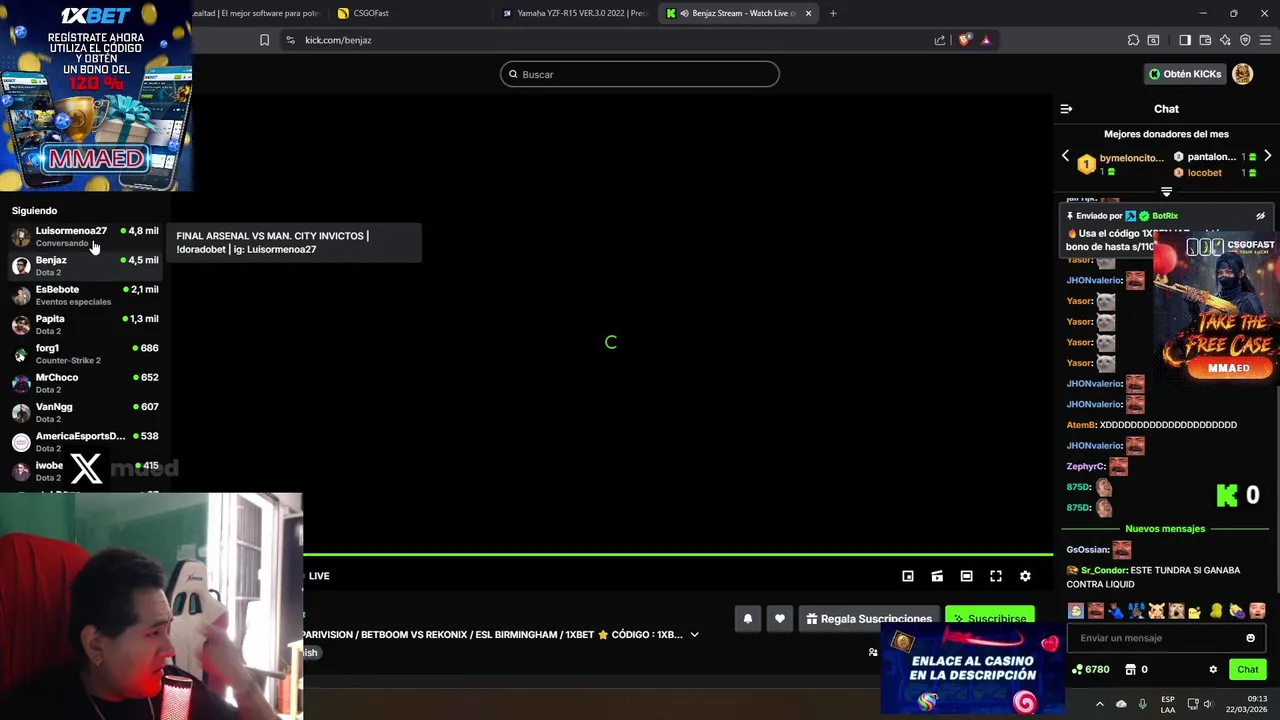Send message with green Chat button
Screen dimensions: 1280x720
(1248, 669)
